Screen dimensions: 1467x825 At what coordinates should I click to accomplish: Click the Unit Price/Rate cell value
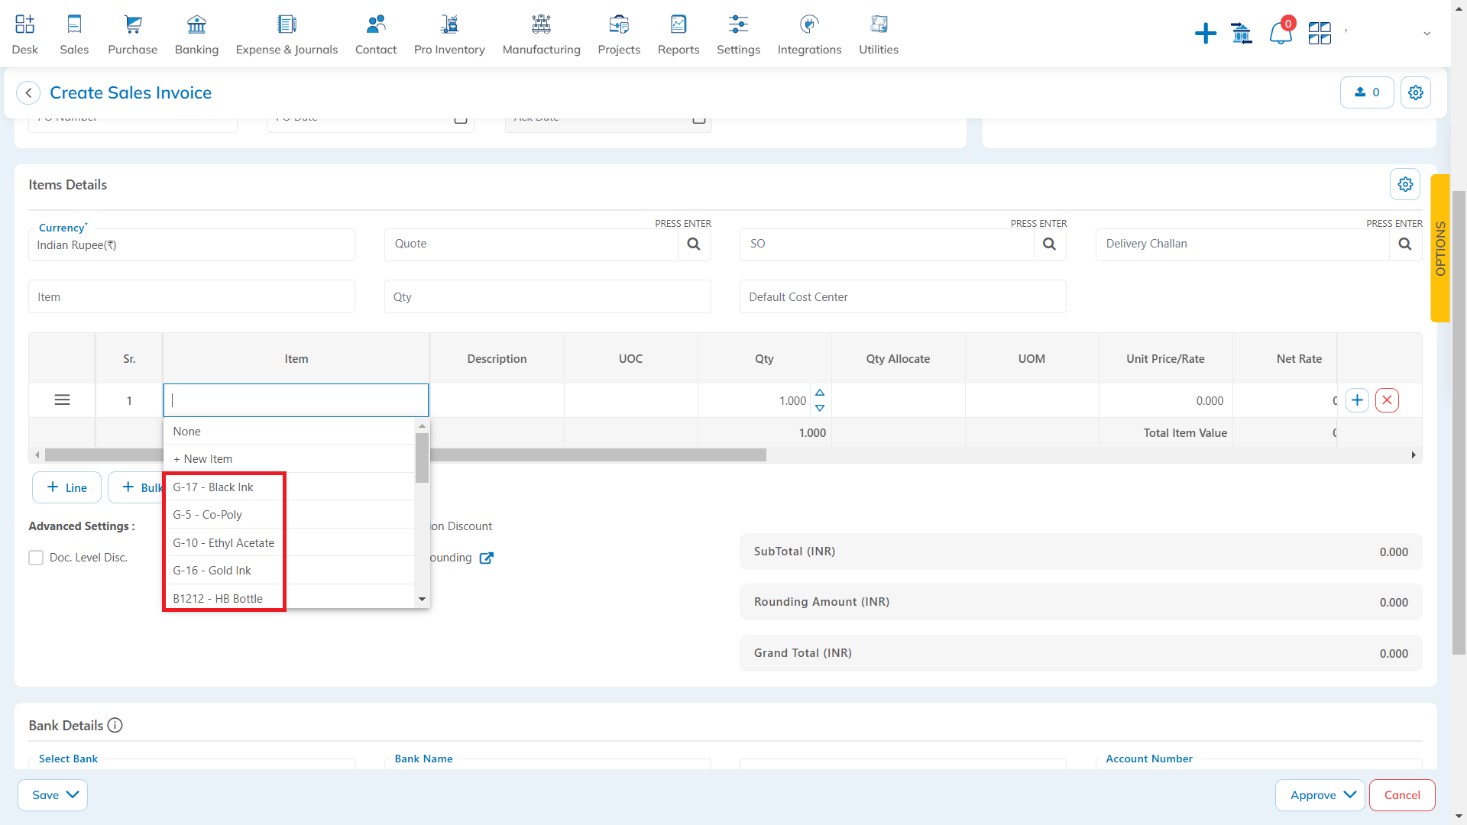1209,401
